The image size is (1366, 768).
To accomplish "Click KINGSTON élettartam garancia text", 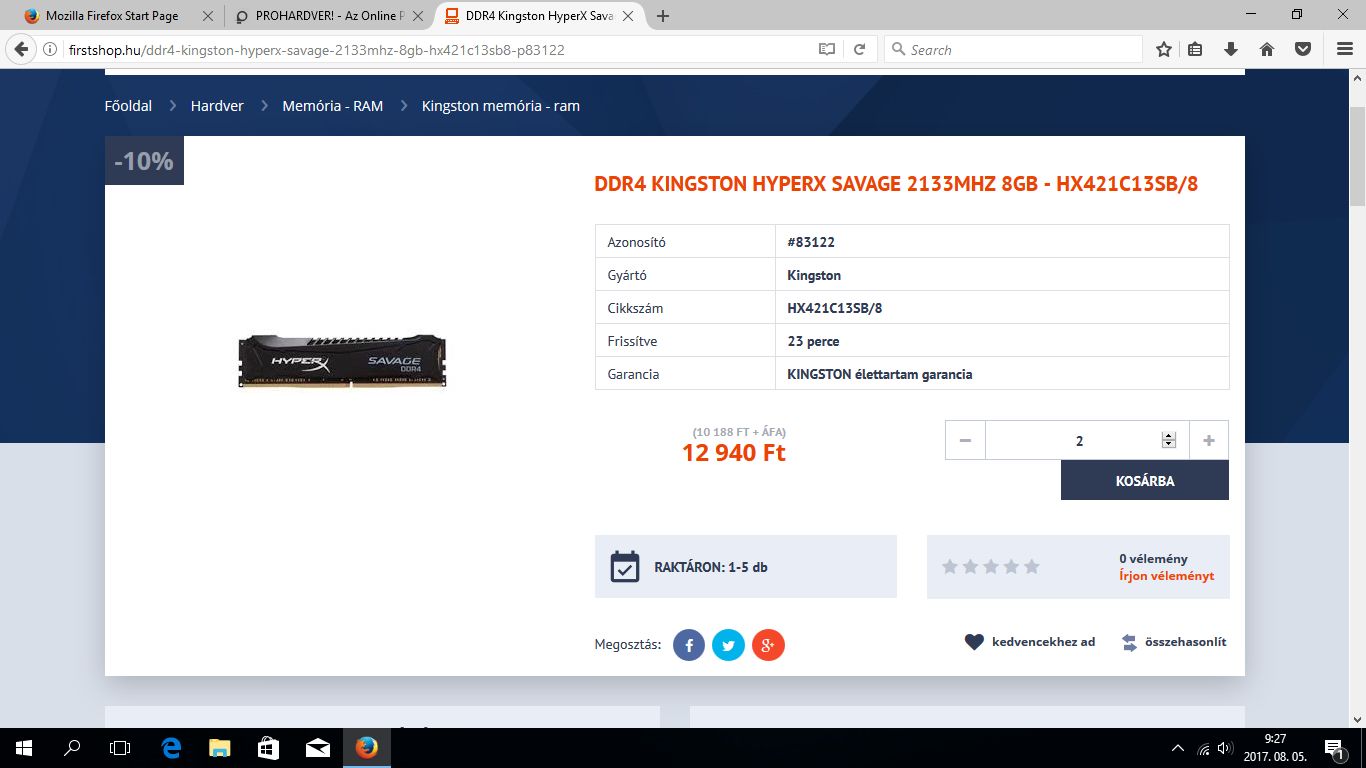I will [x=880, y=374].
